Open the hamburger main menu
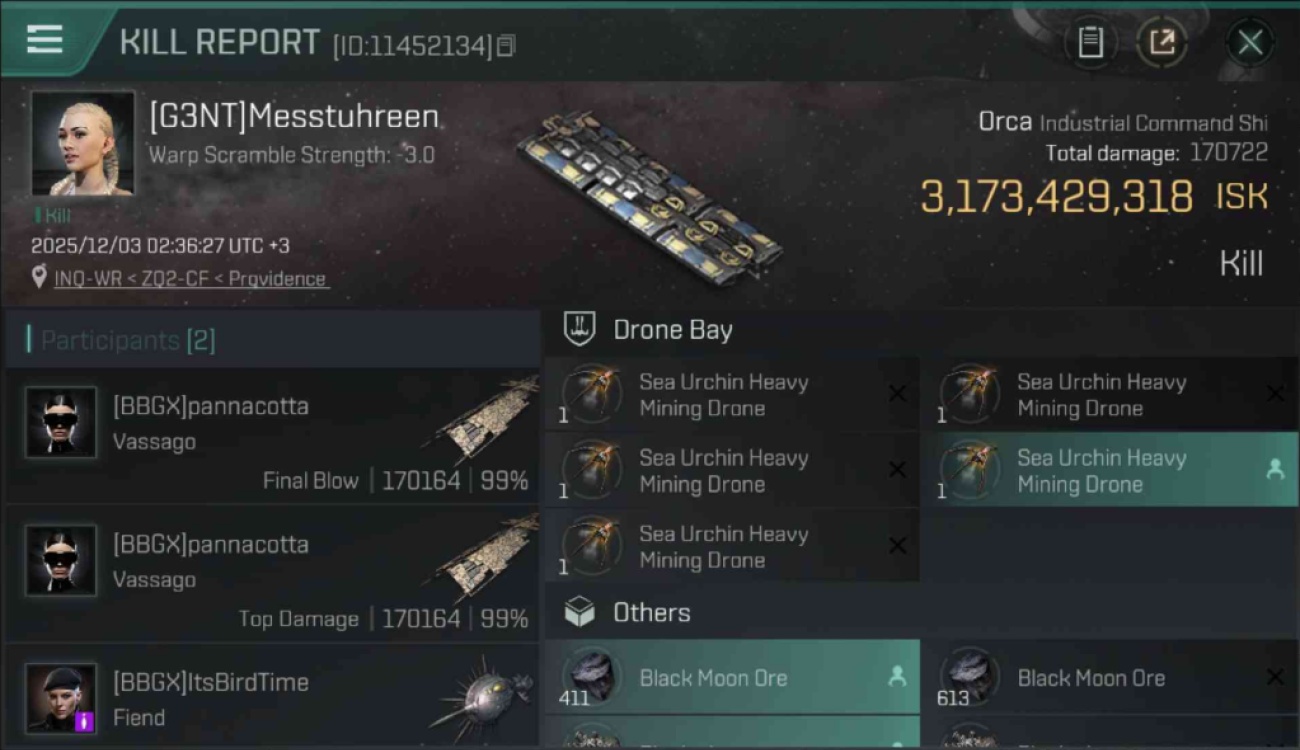 tap(44, 40)
